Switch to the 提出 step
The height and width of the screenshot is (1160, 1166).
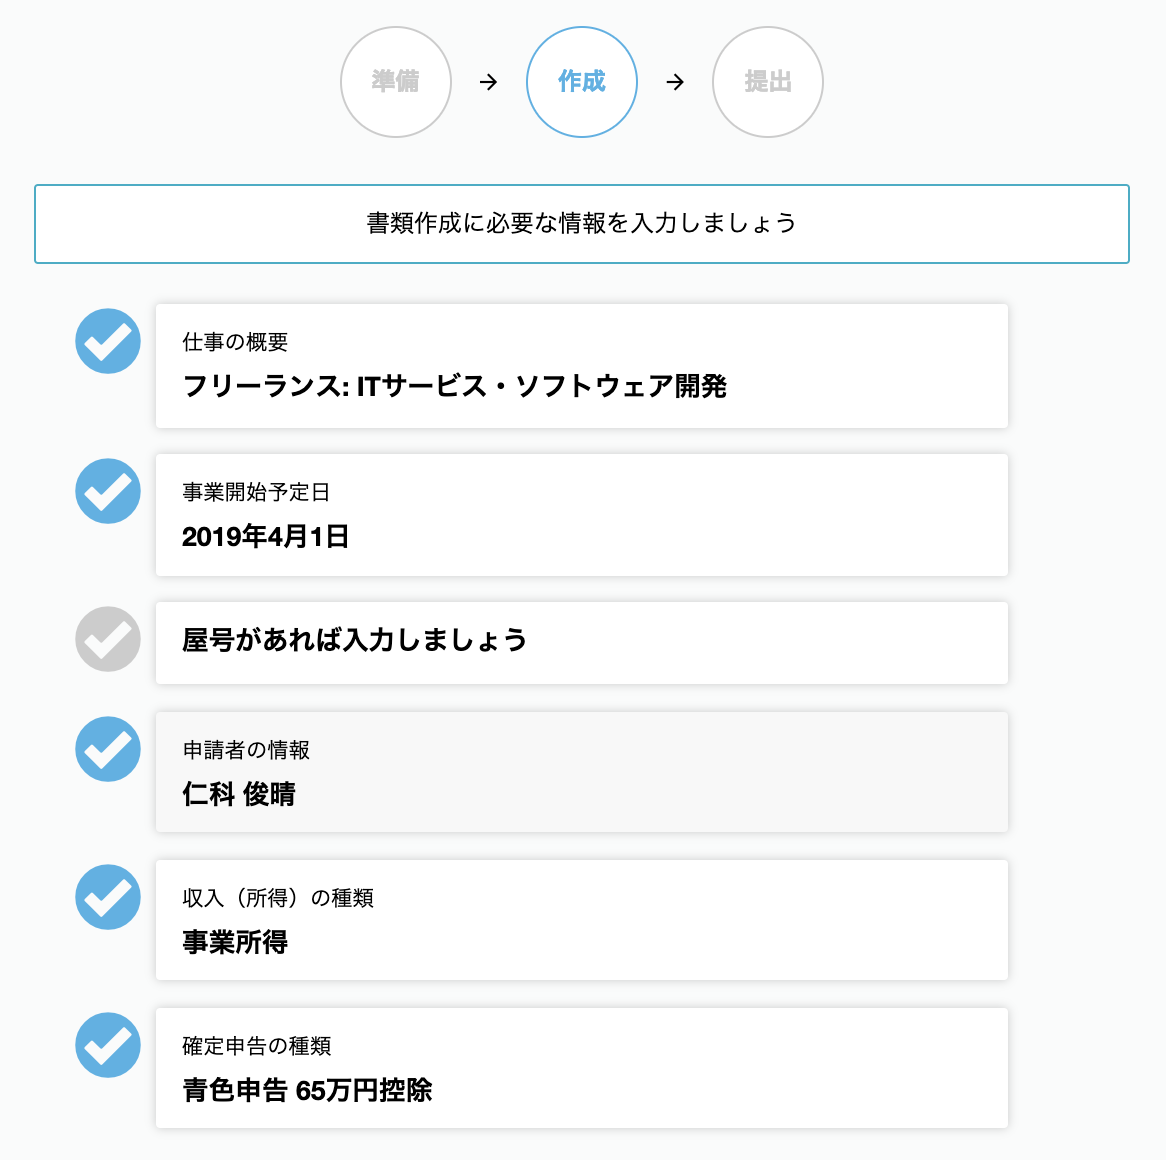click(767, 82)
